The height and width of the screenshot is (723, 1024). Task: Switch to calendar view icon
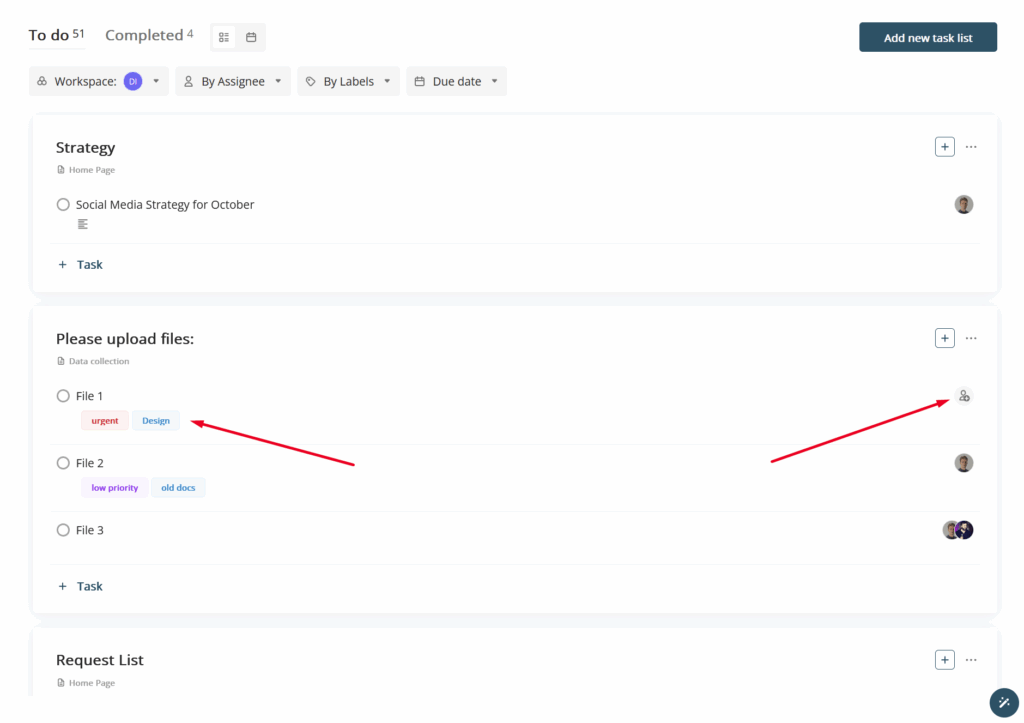[x=251, y=37]
